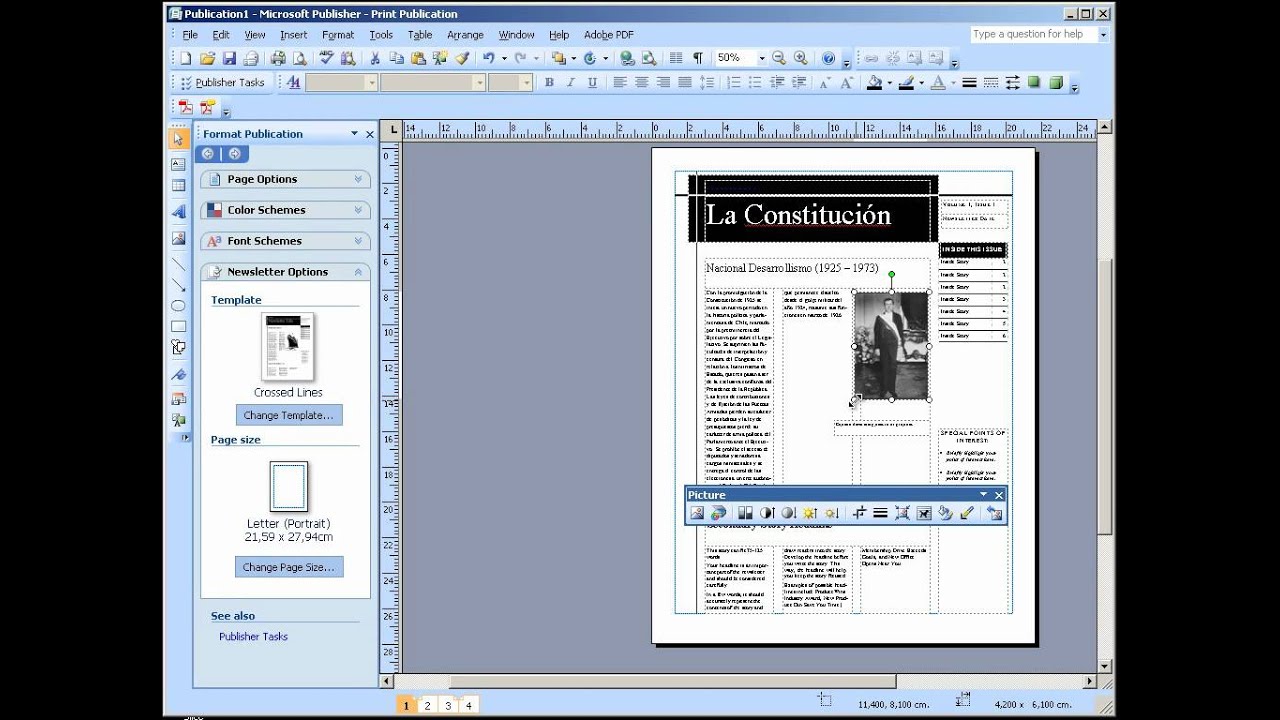Undo the last action

[488, 58]
